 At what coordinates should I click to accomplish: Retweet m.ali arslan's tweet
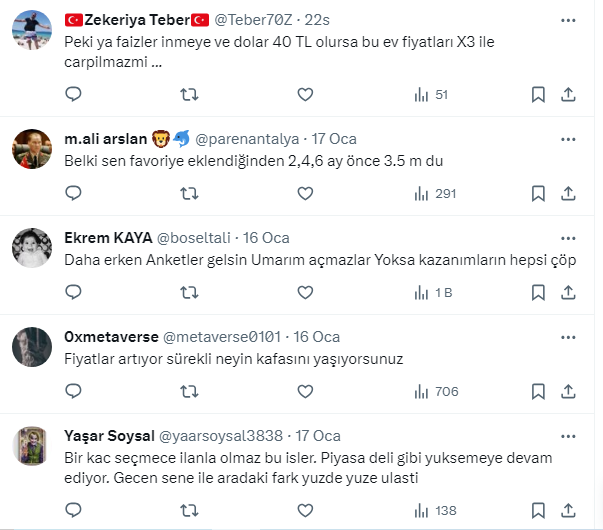pyautogui.click(x=188, y=193)
